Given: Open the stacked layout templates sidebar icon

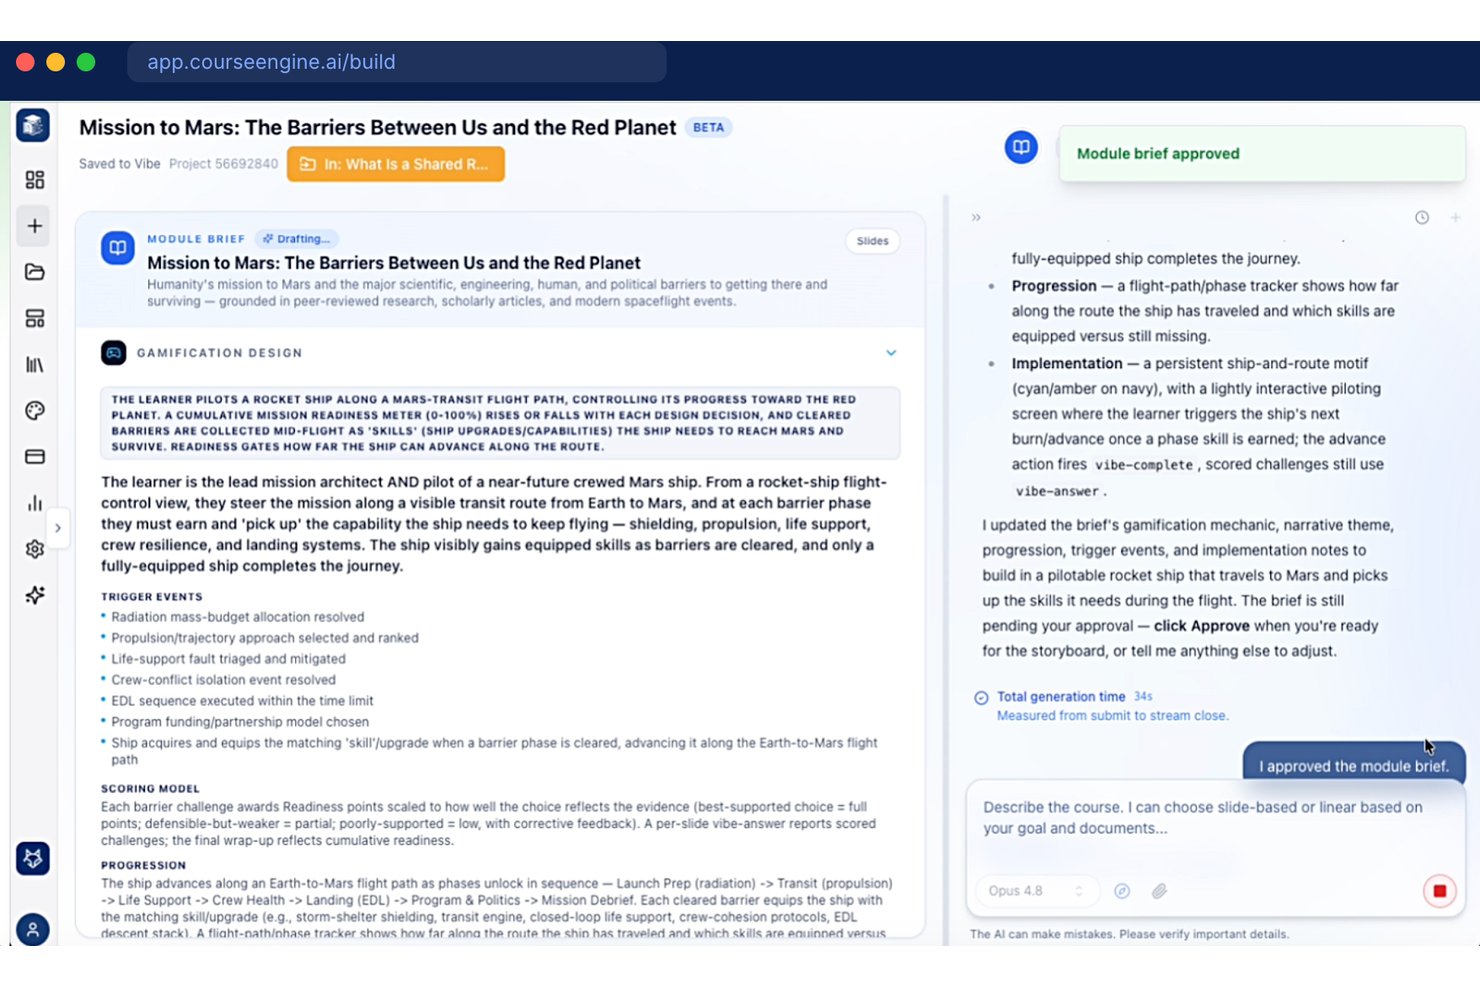Looking at the screenshot, I should click(x=35, y=318).
